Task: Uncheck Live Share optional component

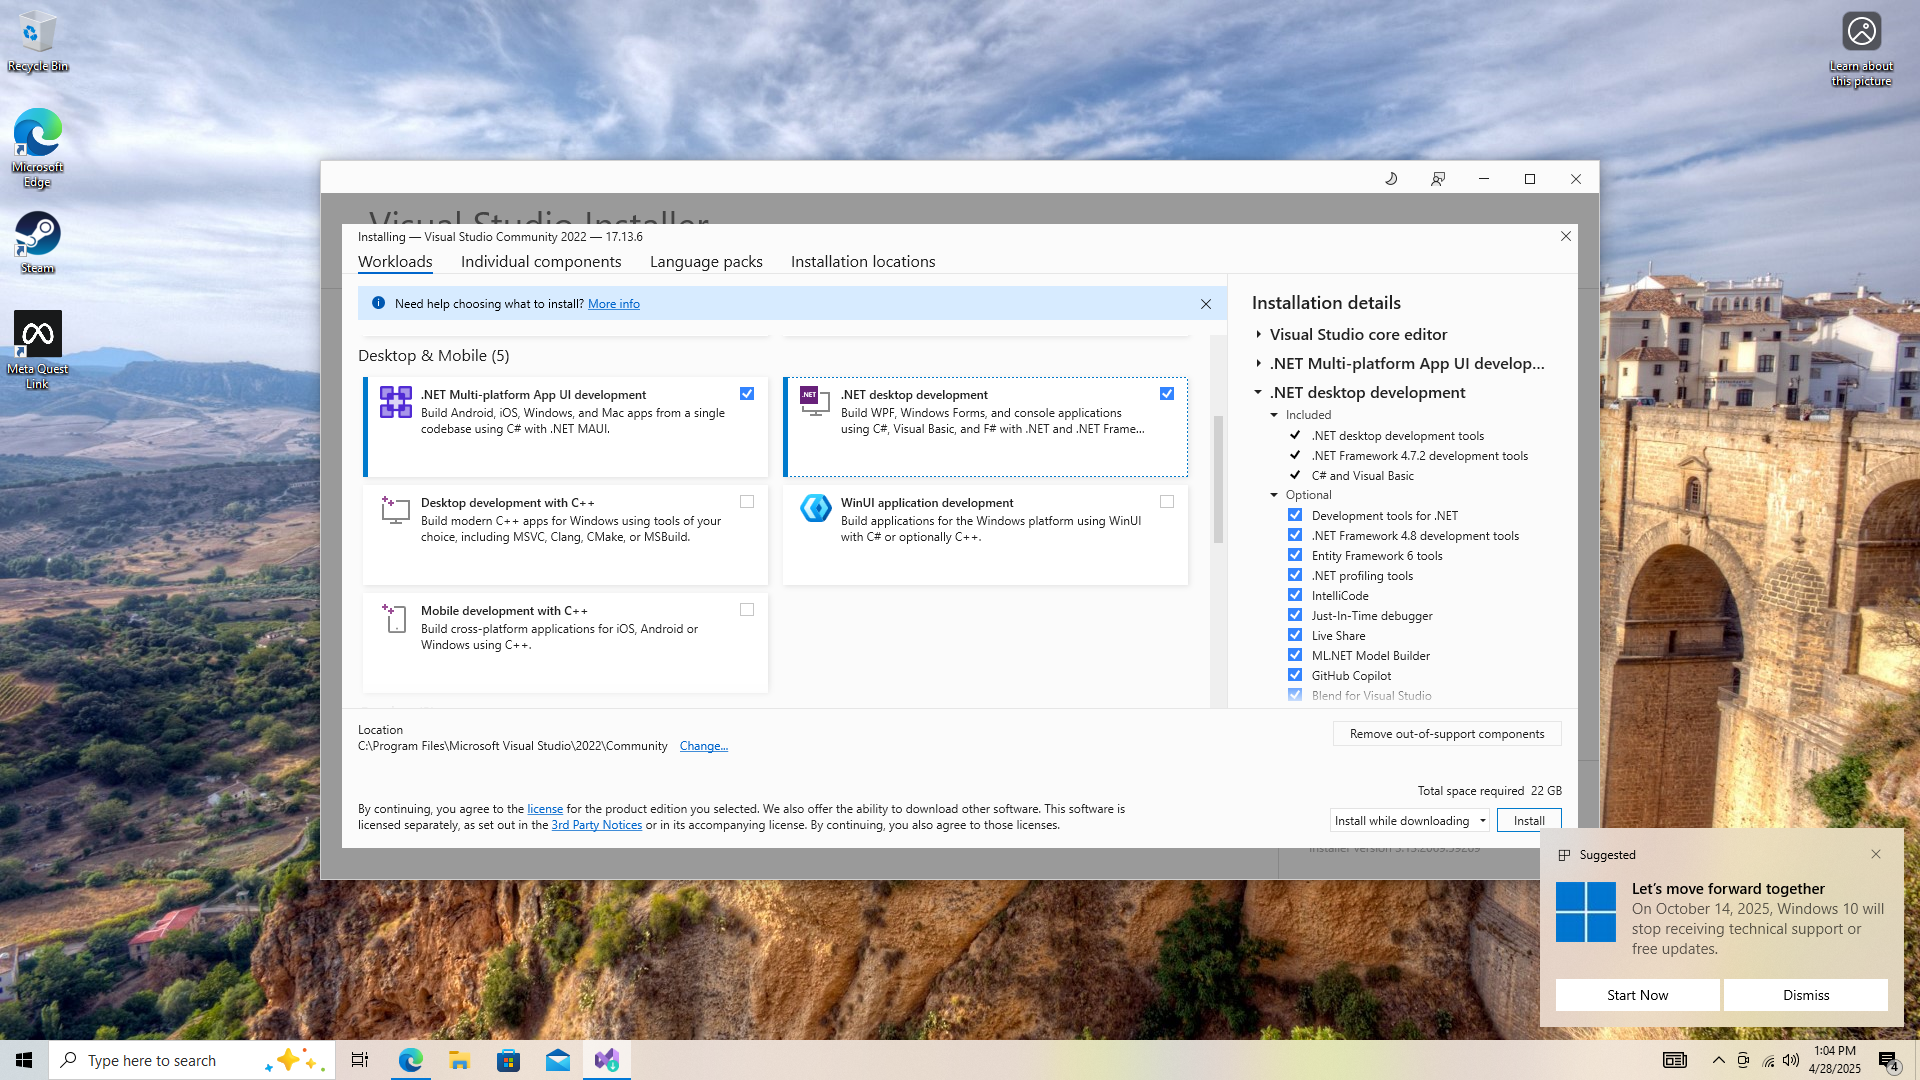Action: pyautogui.click(x=1295, y=635)
